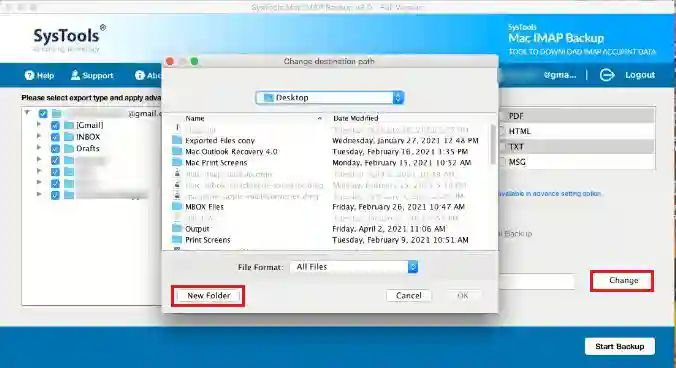Toggle the Drafts folder checkbox
676x368 pixels.
pyautogui.click(x=55, y=149)
